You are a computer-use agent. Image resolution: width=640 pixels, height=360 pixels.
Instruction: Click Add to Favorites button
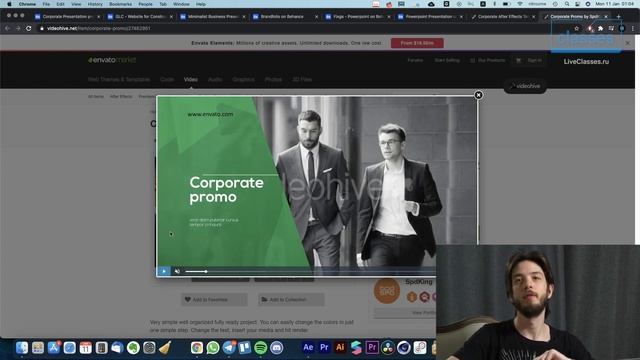(214, 300)
